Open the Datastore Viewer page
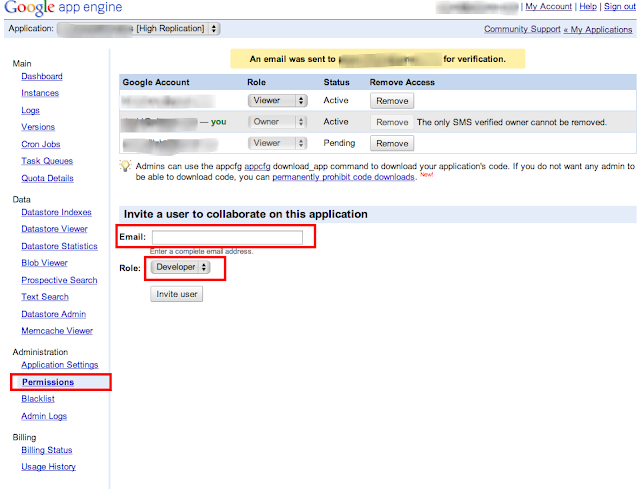The width and height of the screenshot is (640, 489). coord(54,229)
